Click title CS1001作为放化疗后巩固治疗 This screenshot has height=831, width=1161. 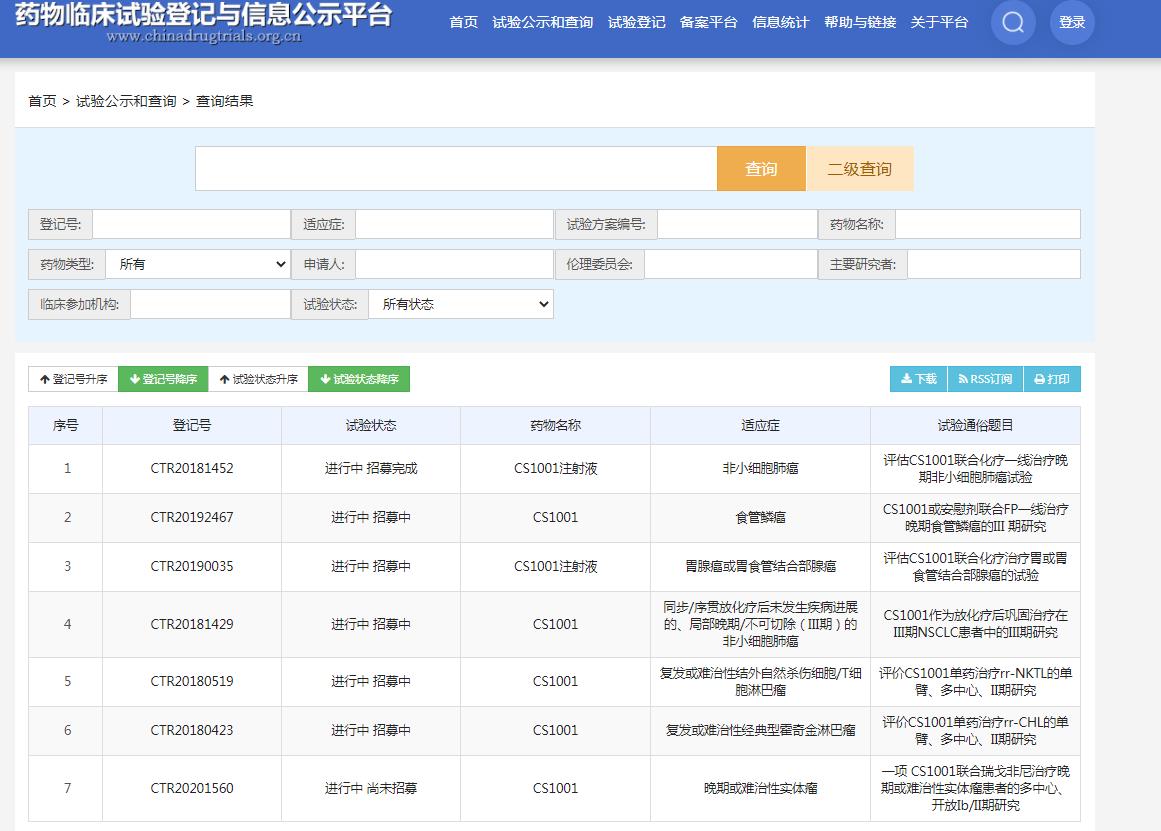click(x=975, y=624)
